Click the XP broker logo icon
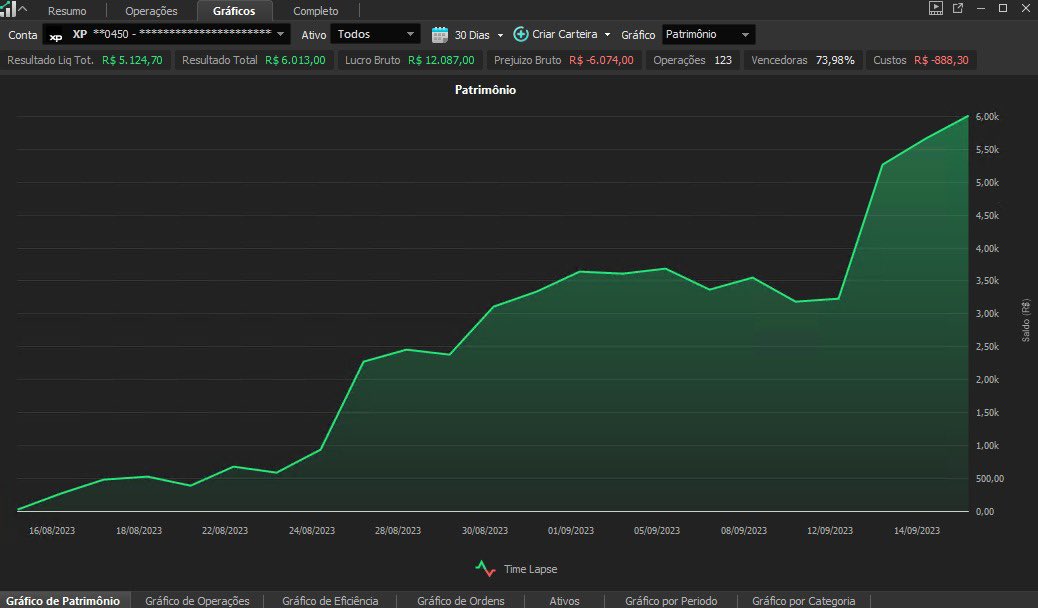This screenshot has height=608, width=1038. point(56,35)
